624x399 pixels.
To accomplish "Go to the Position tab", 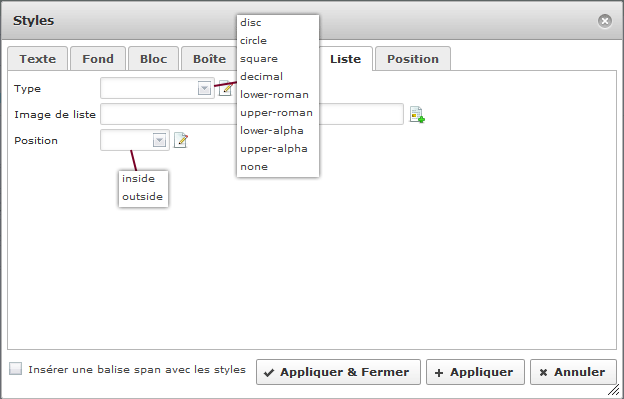I will pyautogui.click(x=413, y=59).
